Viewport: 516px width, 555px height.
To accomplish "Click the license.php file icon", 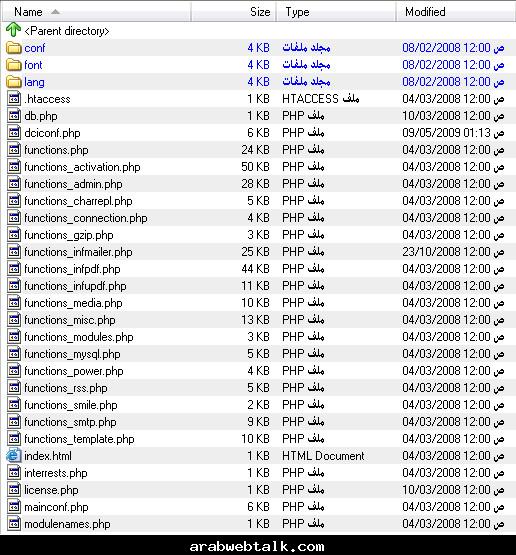I will tap(14, 490).
